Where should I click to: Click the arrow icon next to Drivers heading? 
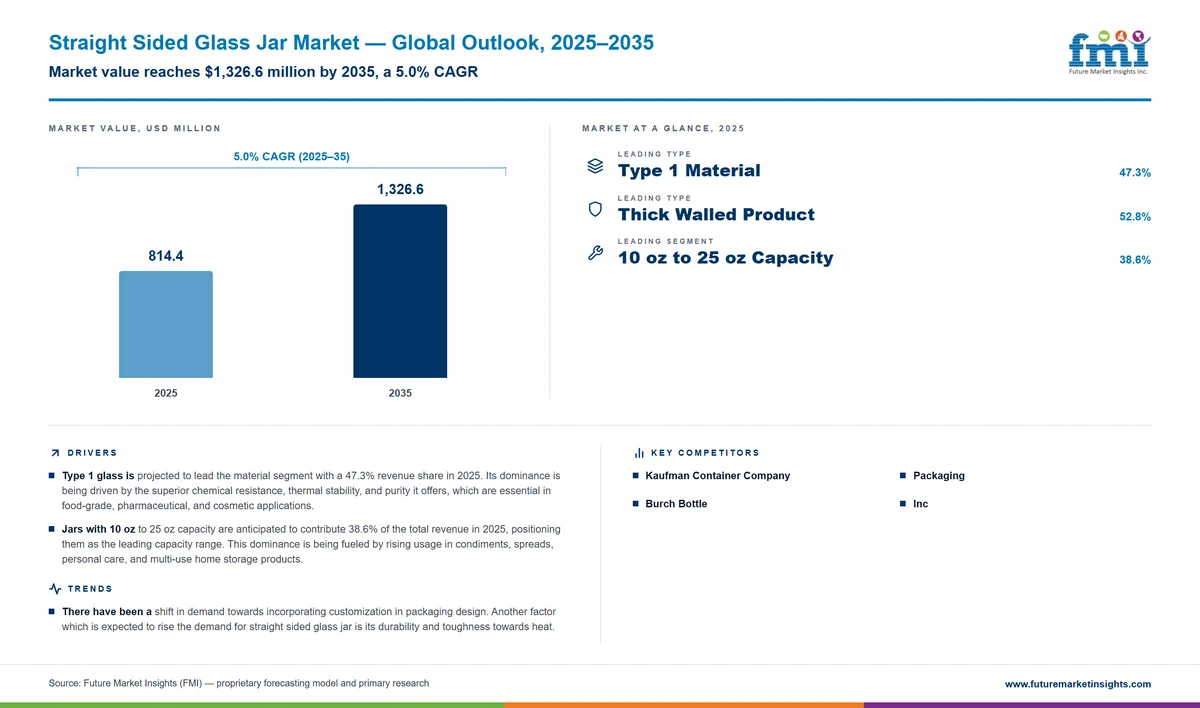(55, 453)
